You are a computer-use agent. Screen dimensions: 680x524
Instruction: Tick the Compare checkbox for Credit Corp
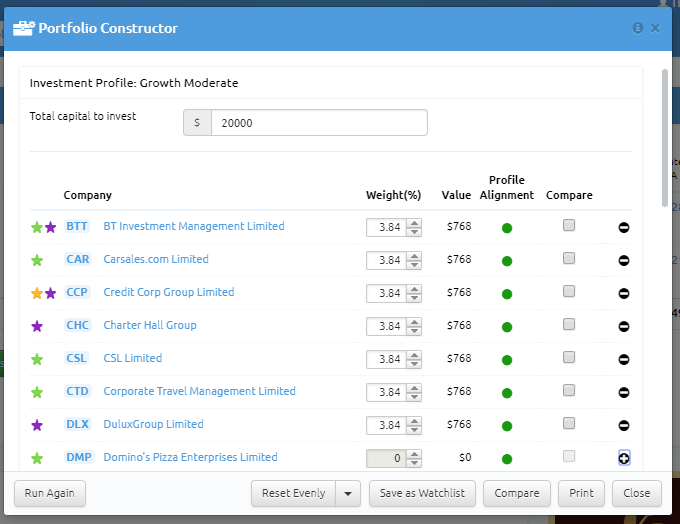[569, 291]
